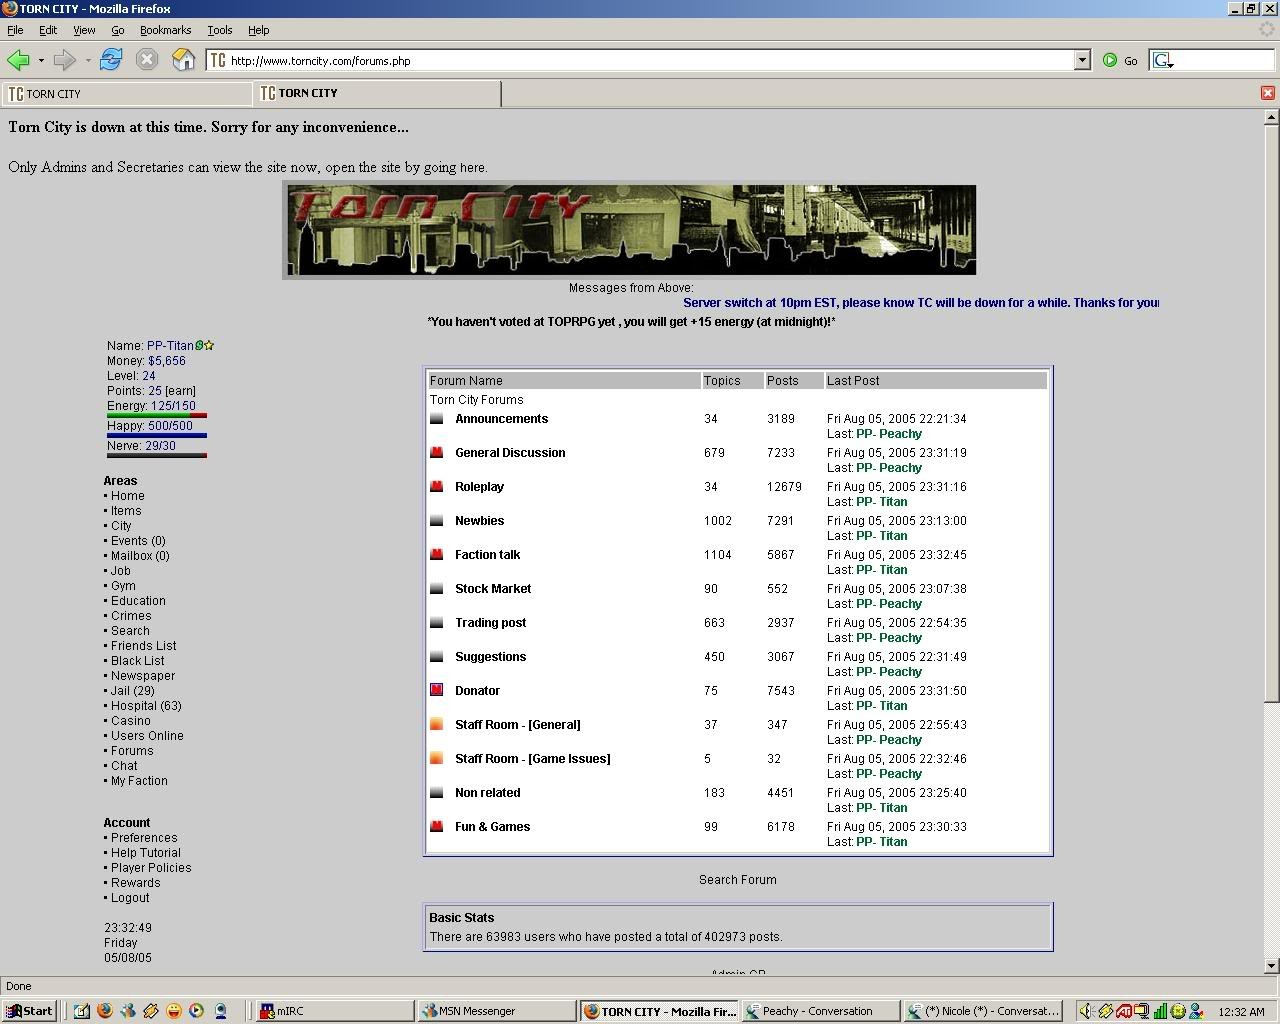Image resolution: width=1280 pixels, height=1024 pixels.
Task: Open the Bookmarks menu
Action: tap(165, 30)
